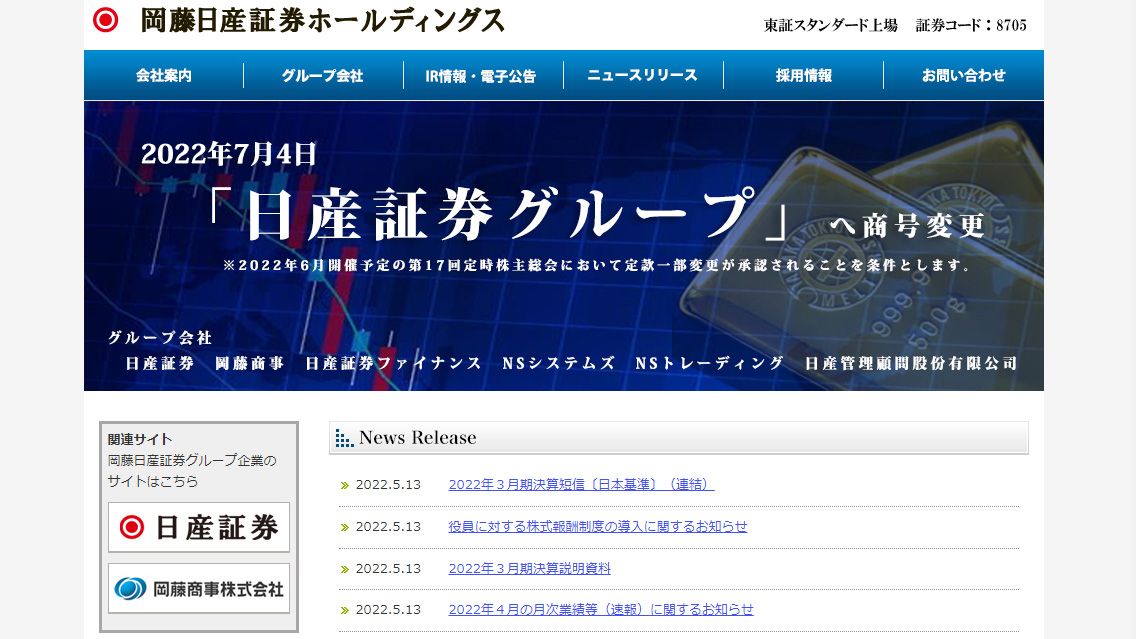Select IR情報・電子公告 in the navigation bar
This screenshot has height=639, width=1136.
click(x=481, y=75)
